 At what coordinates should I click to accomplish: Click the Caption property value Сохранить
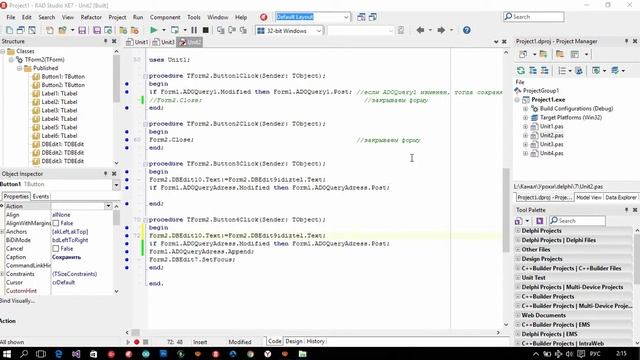[x=67, y=257]
